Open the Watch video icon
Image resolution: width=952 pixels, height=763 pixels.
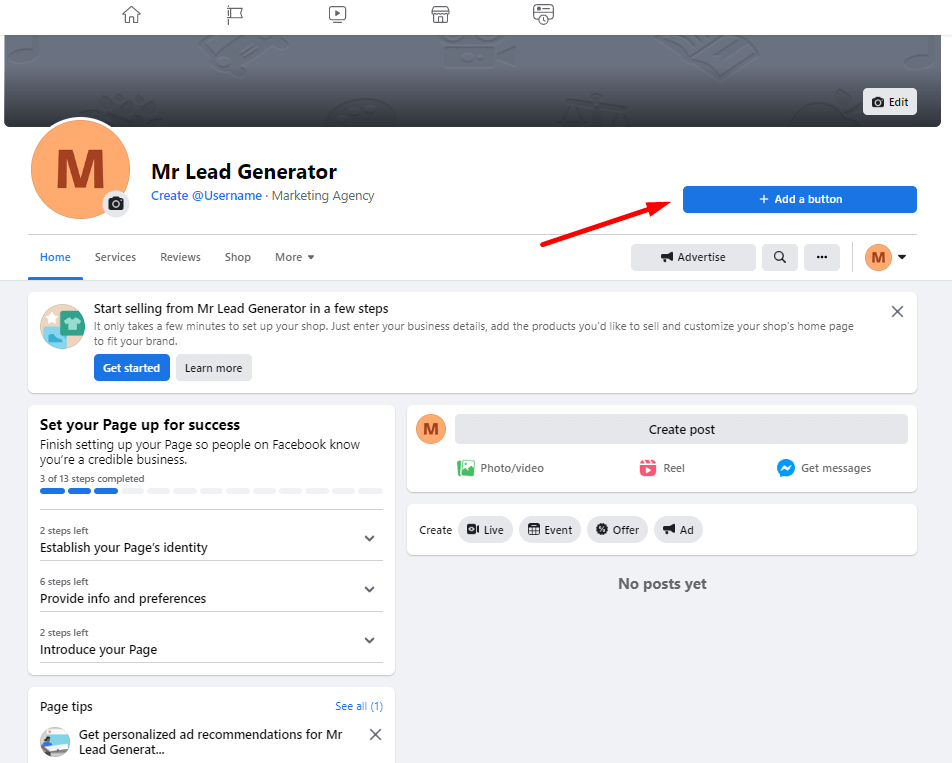(x=337, y=15)
